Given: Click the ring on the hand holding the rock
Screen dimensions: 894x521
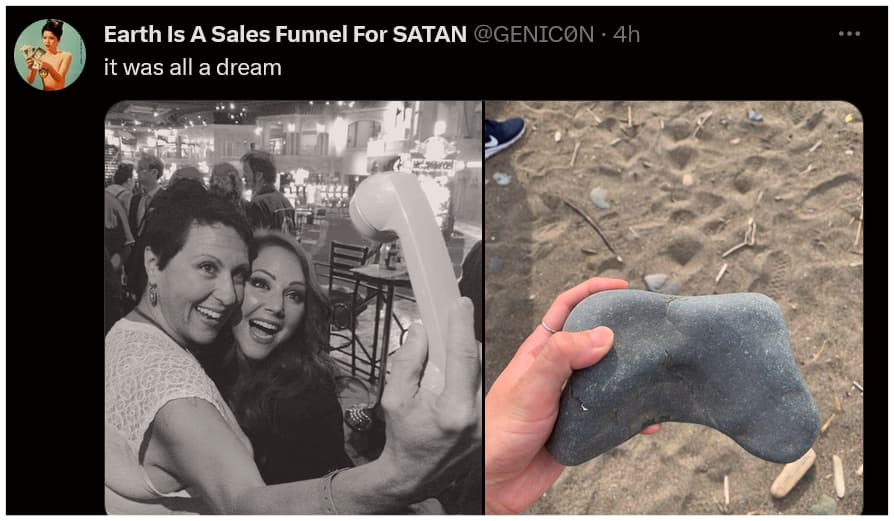Looking at the screenshot, I should tap(548, 327).
